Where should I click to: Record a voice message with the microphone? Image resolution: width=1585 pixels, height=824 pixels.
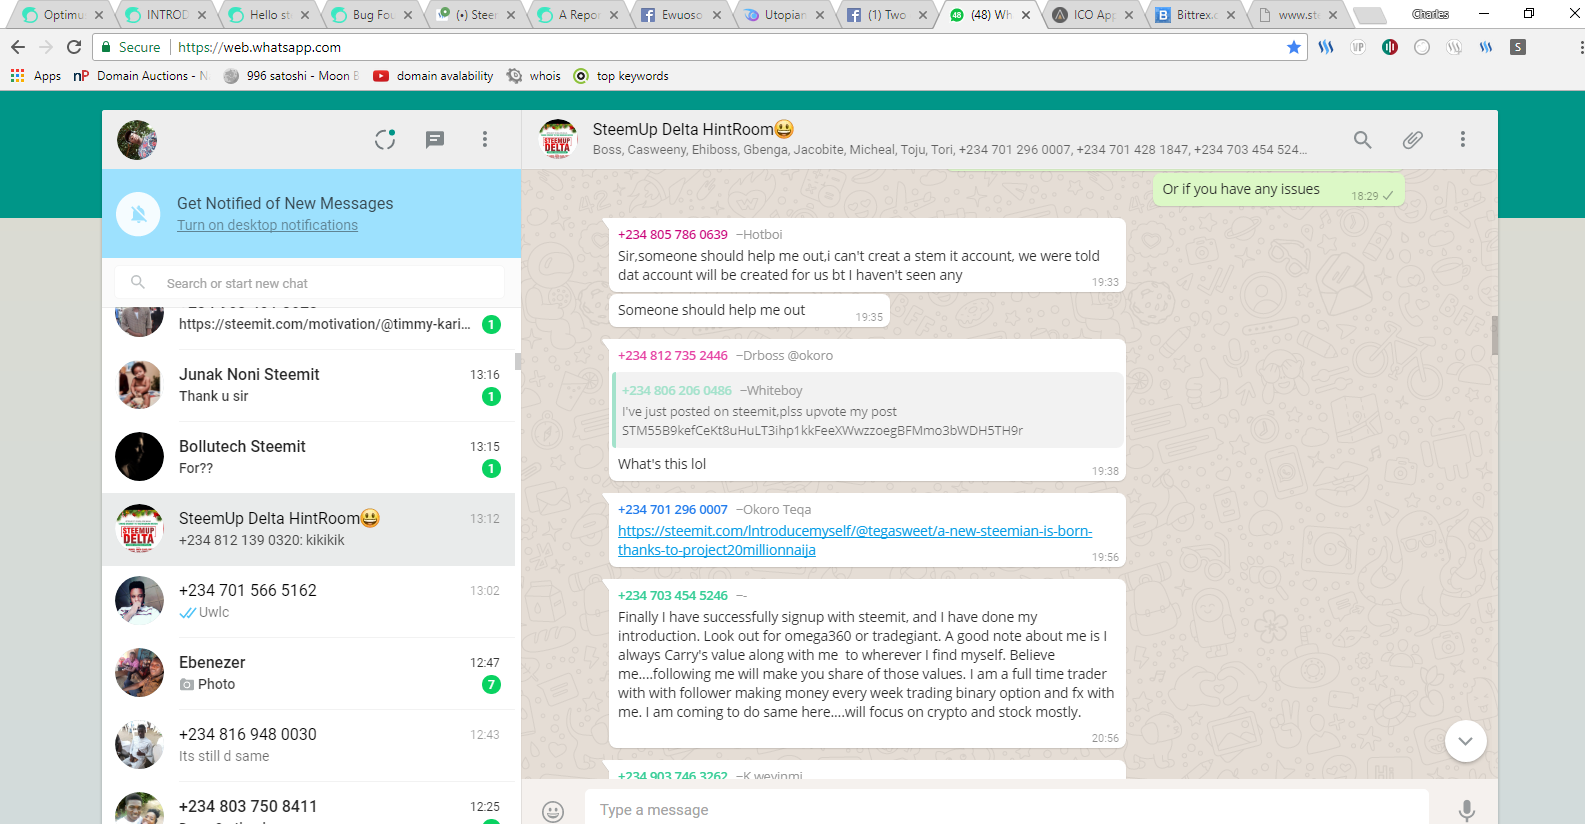click(1467, 811)
